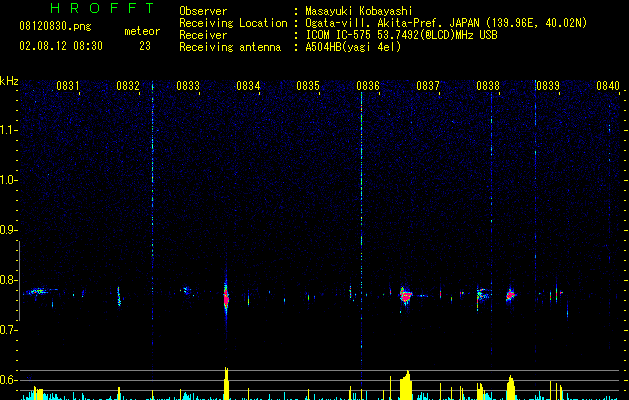Click the antenna A504HB(yagi 4el) text
This screenshot has height=400, width=629.
pos(353,47)
